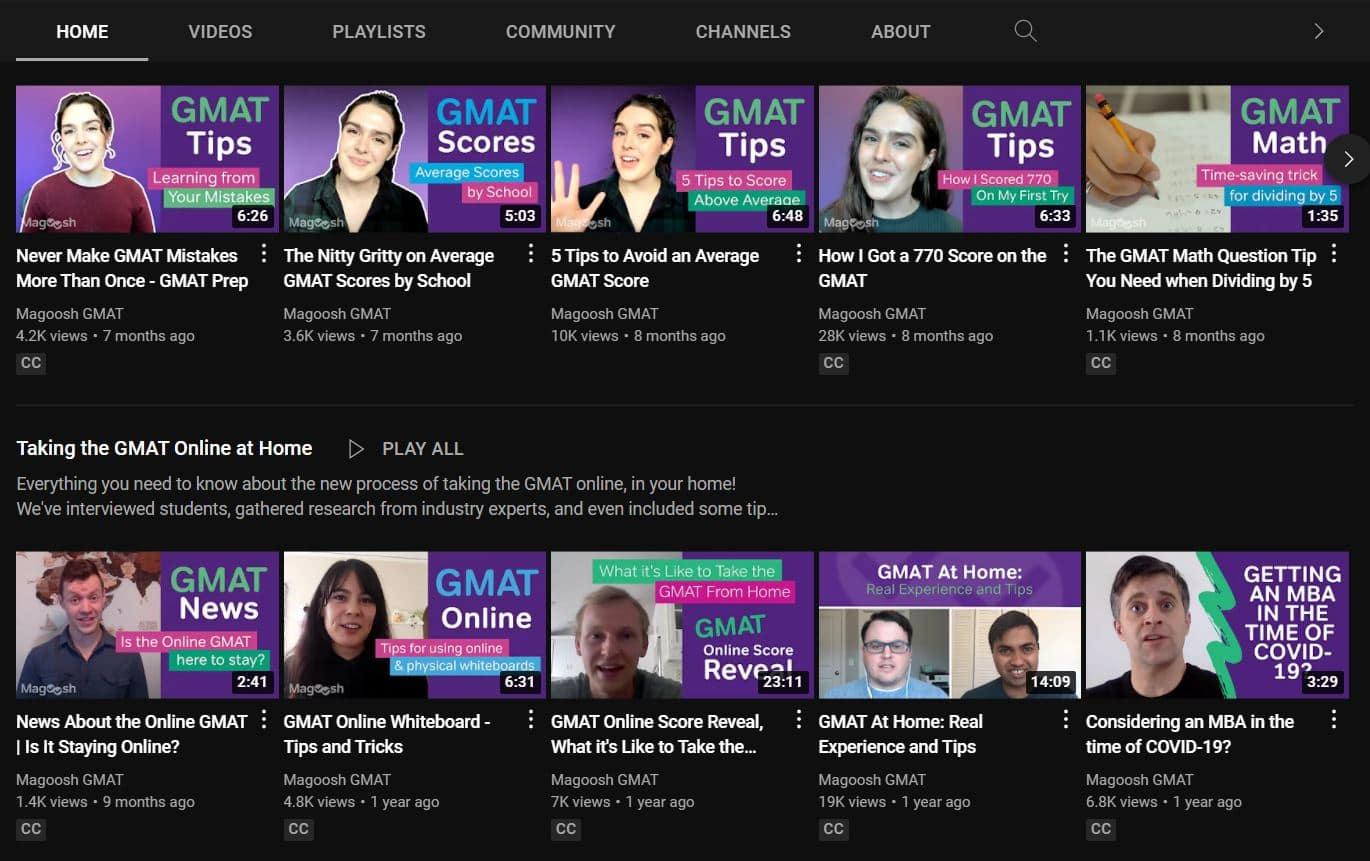Open the Magoosh GMAT channel link under the 770 video
The height and width of the screenshot is (861, 1370).
tap(872, 313)
